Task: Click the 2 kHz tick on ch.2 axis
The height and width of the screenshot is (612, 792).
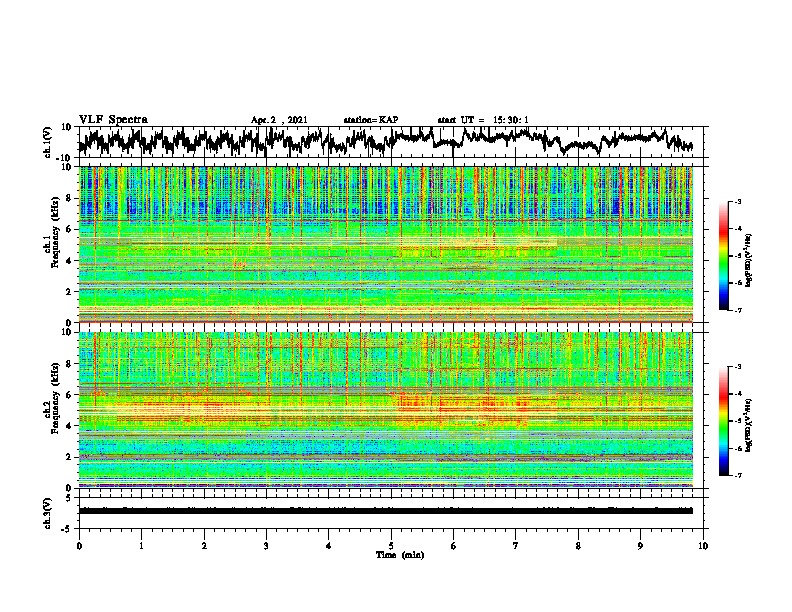Action: (x=70, y=457)
